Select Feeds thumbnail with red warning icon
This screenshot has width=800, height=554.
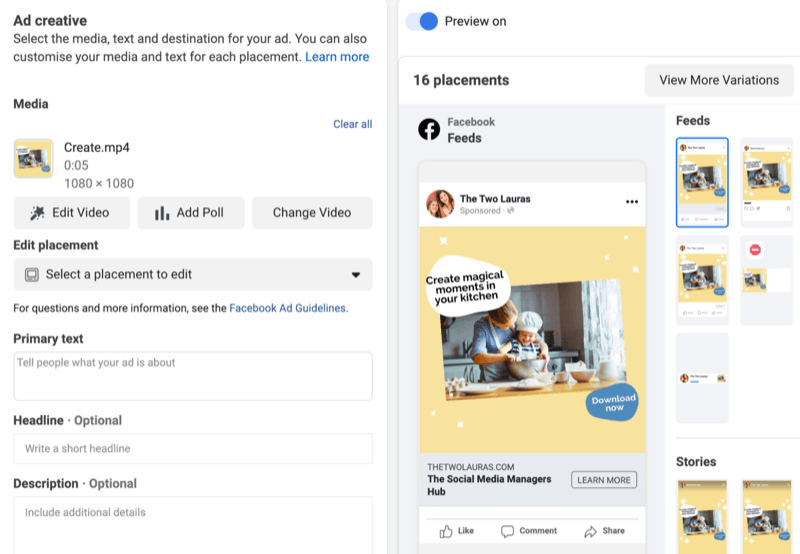click(766, 280)
